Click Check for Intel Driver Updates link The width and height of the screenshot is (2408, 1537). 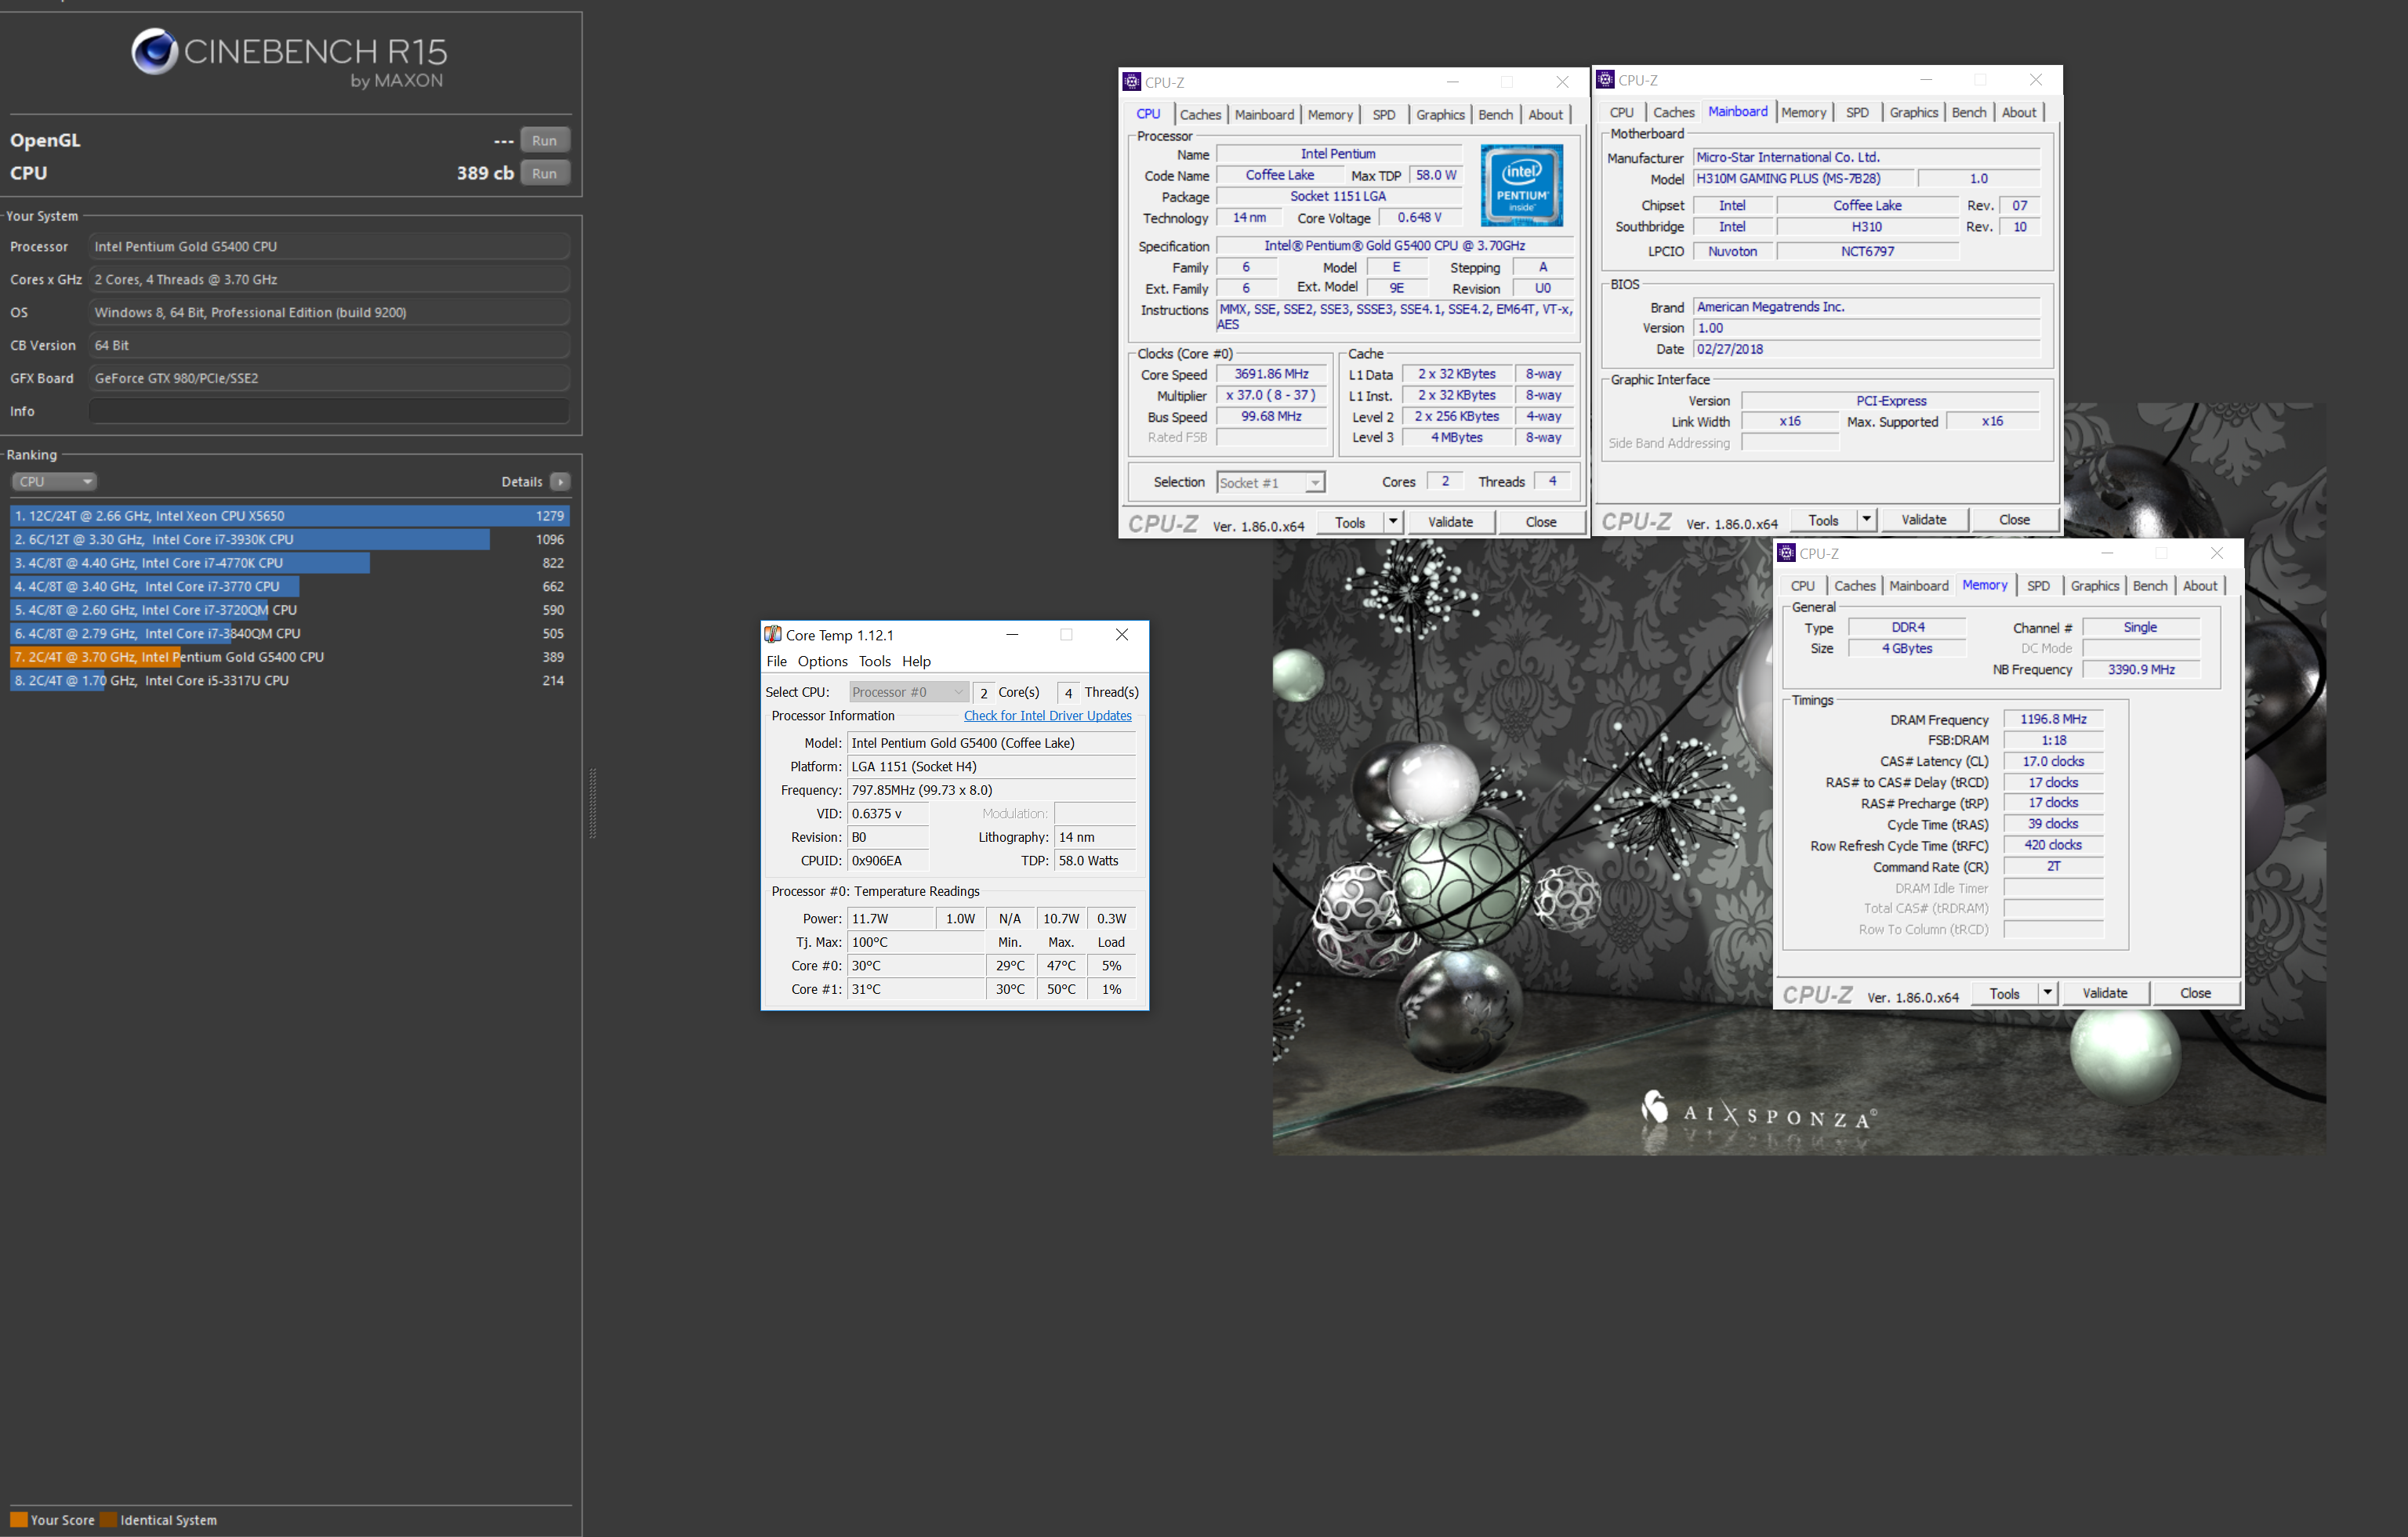(1047, 716)
